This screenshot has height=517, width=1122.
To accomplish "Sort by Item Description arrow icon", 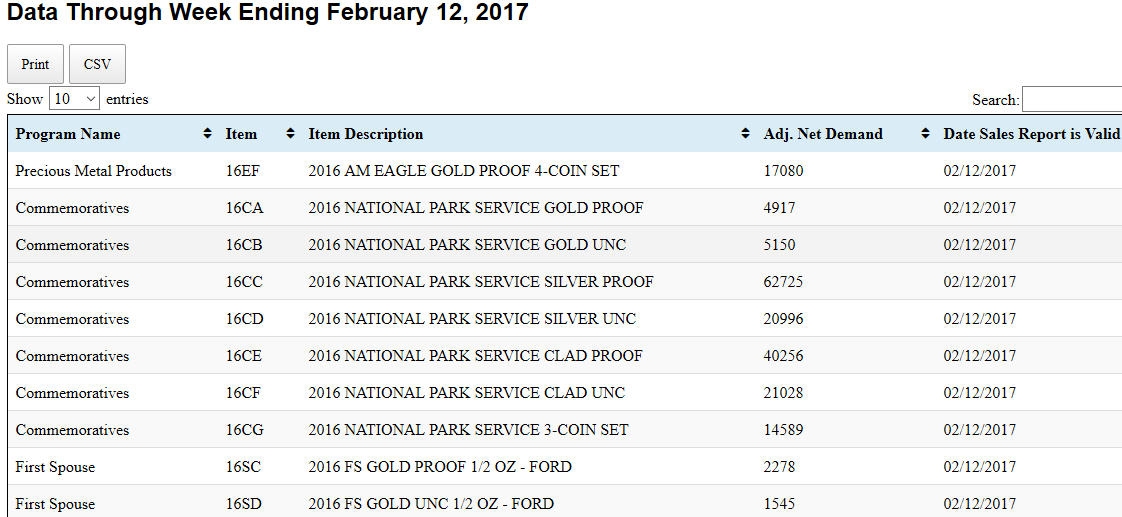I will pos(746,134).
